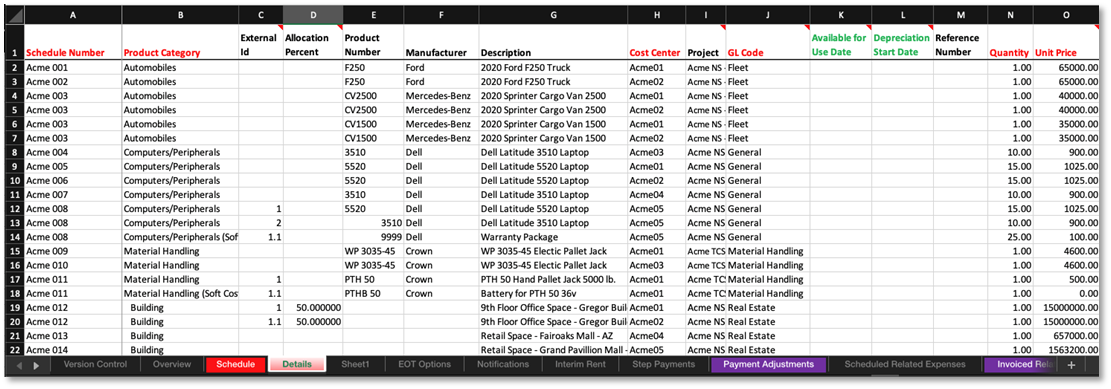
Task: Click the Real Estate GL Code cell row 21
Action: coord(767,335)
